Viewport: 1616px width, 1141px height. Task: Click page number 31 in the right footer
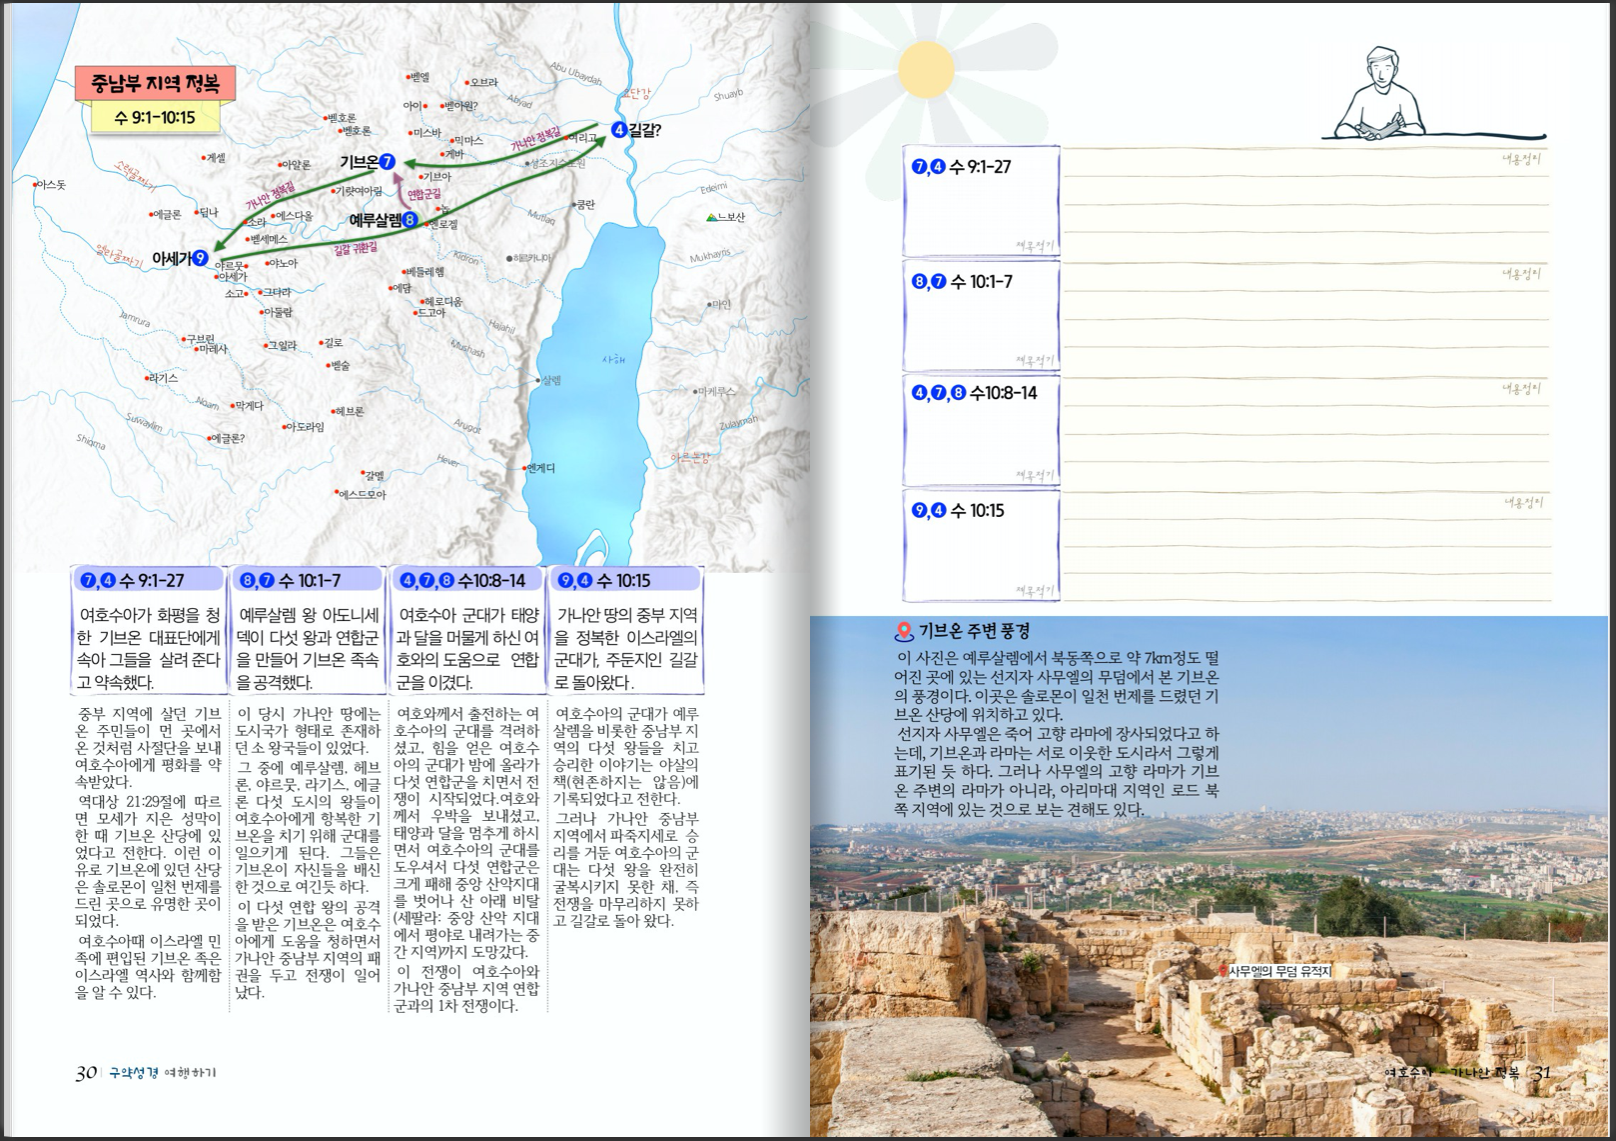(1541, 1073)
